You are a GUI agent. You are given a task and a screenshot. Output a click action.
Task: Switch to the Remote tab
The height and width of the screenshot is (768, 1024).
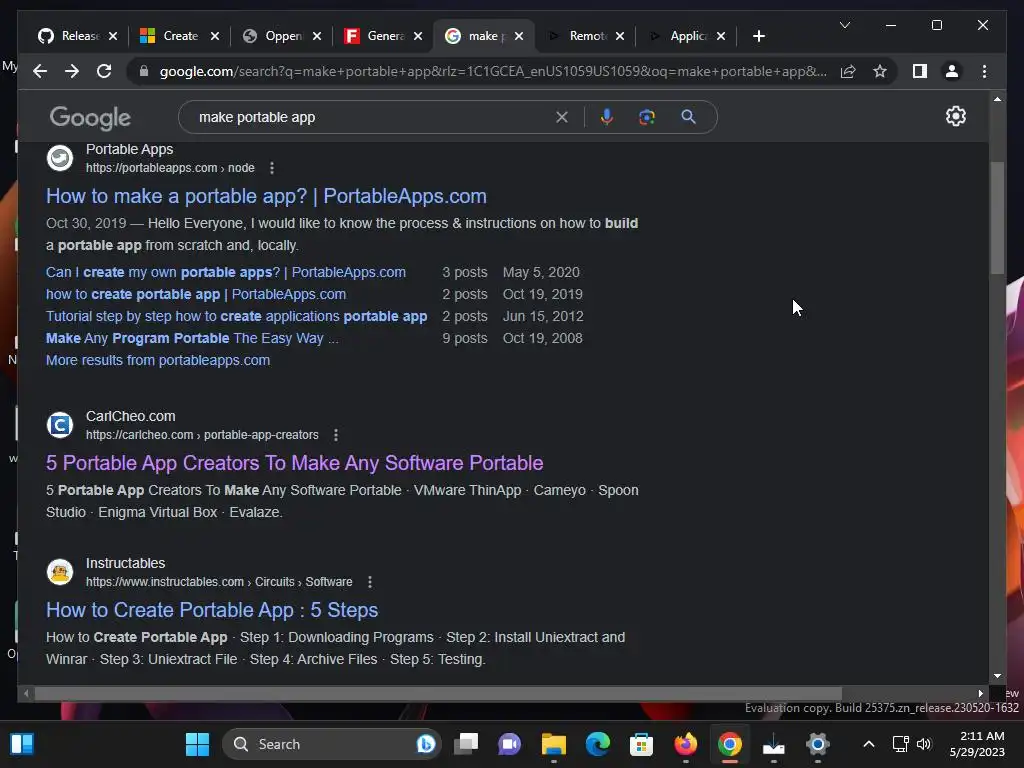click(x=579, y=36)
